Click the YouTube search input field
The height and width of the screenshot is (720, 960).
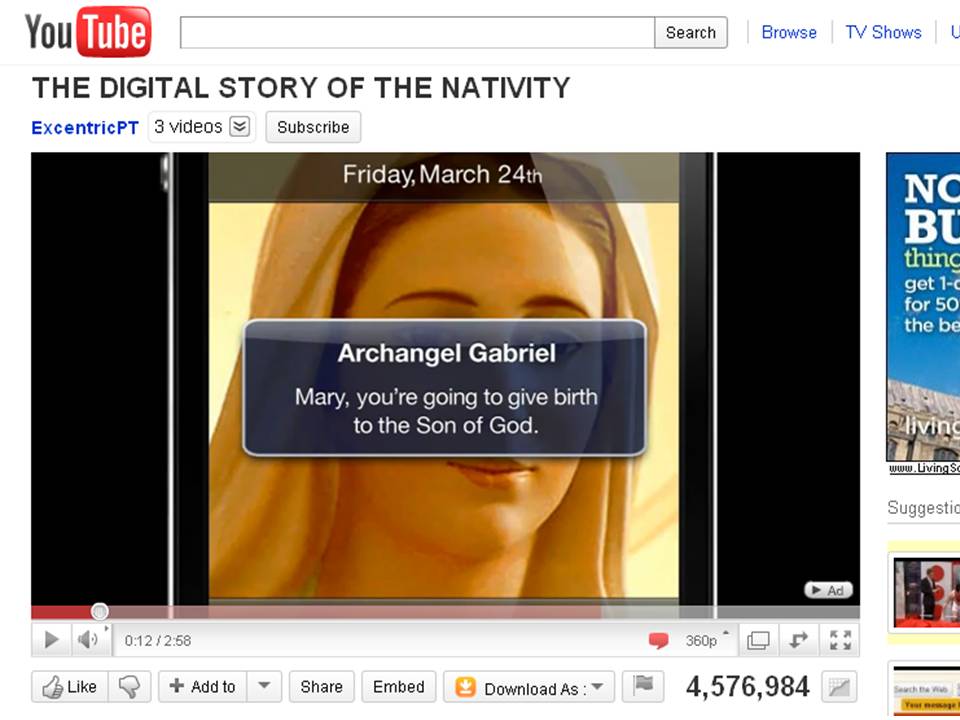[x=417, y=33]
